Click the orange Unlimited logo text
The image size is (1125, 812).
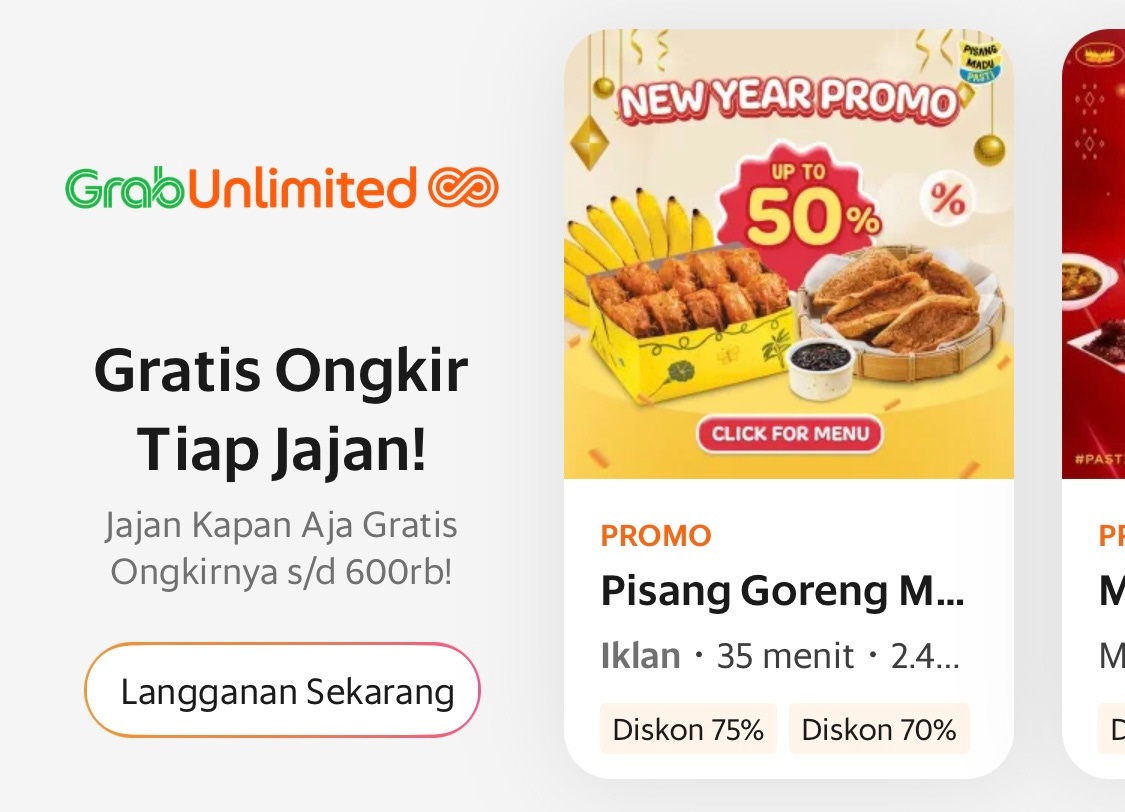click(301, 188)
